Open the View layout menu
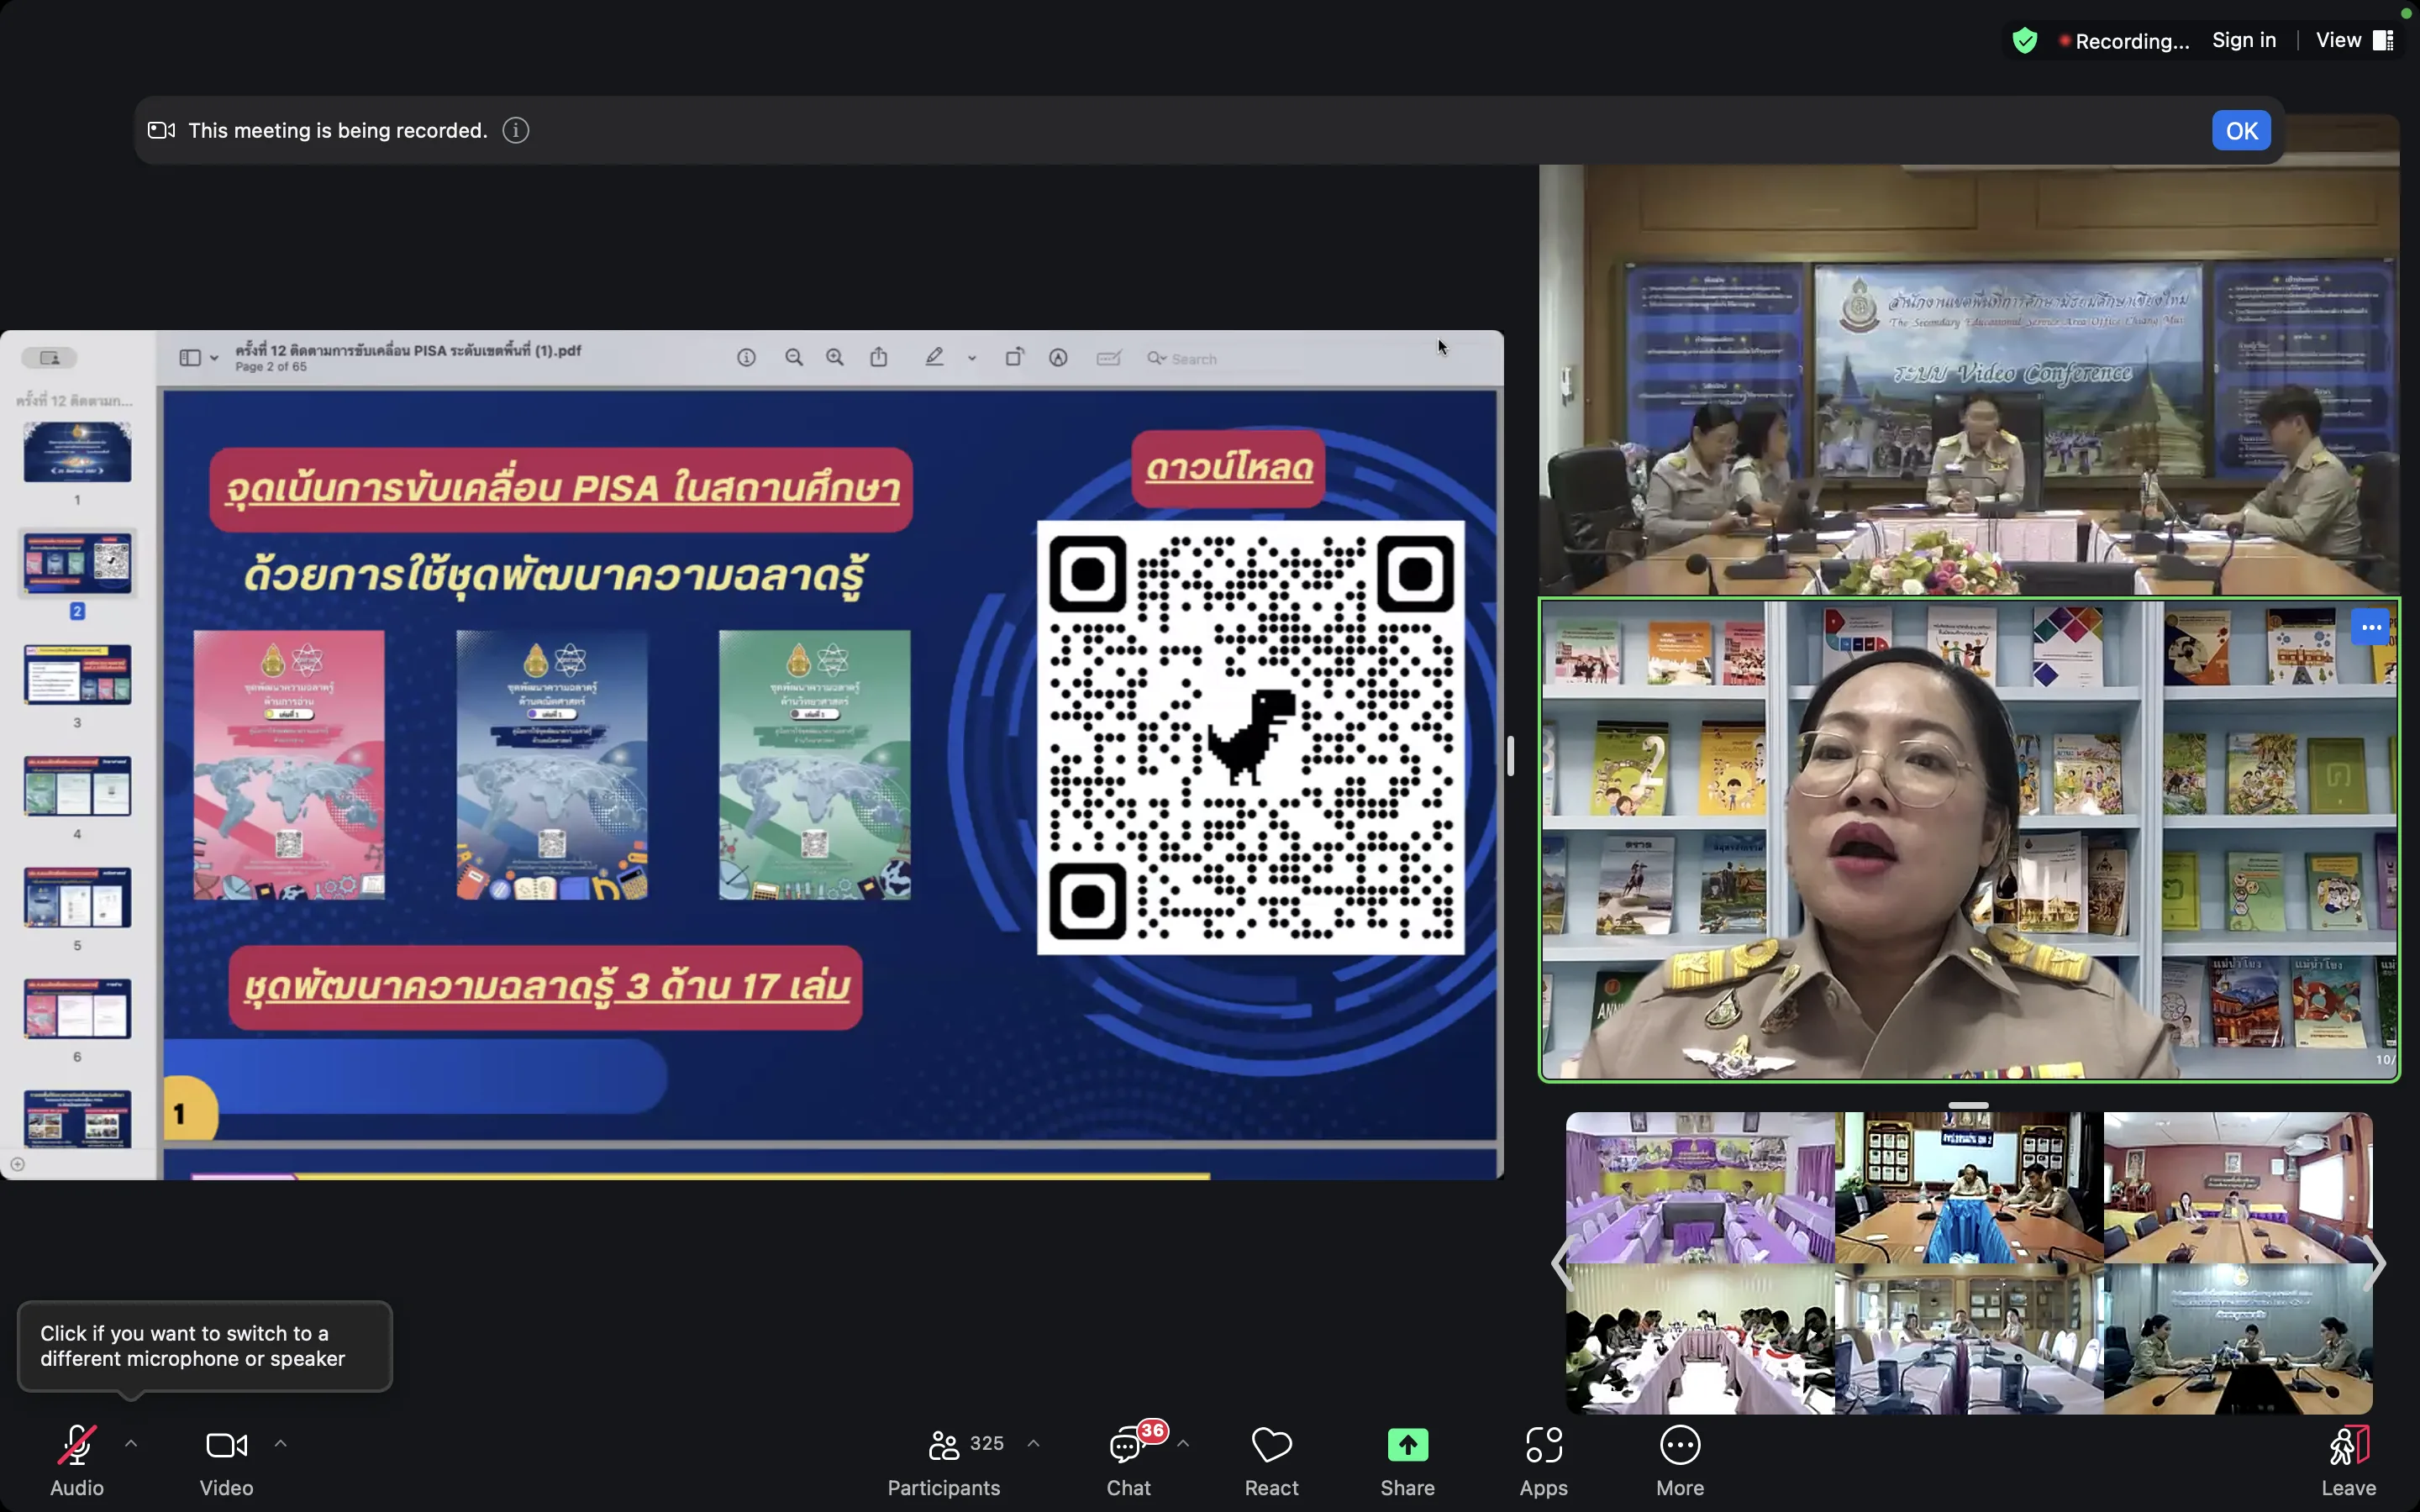Image resolution: width=2420 pixels, height=1512 pixels. (2354, 40)
